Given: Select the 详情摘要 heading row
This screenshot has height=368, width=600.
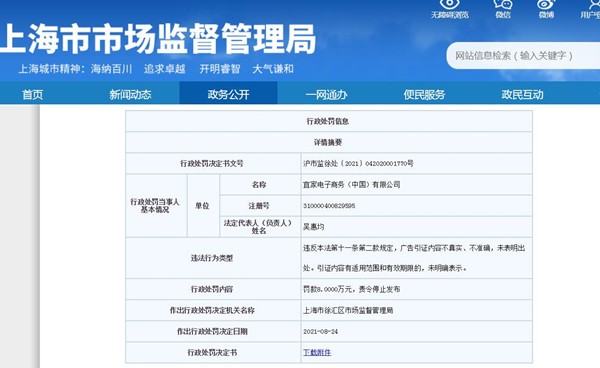Looking at the screenshot, I should pos(329,142).
